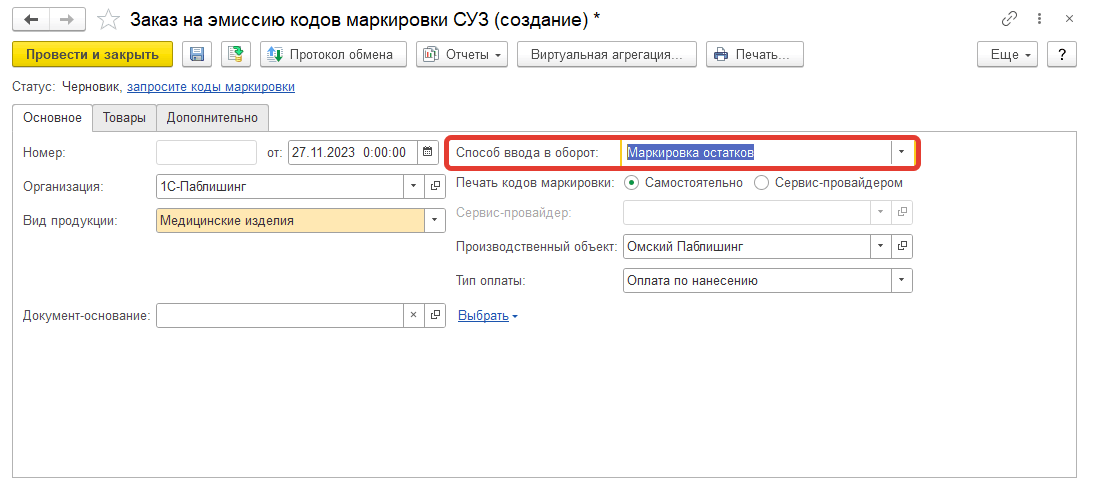Switch to the Товары tab
Screen dimensions: 1093x489
point(124,118)
